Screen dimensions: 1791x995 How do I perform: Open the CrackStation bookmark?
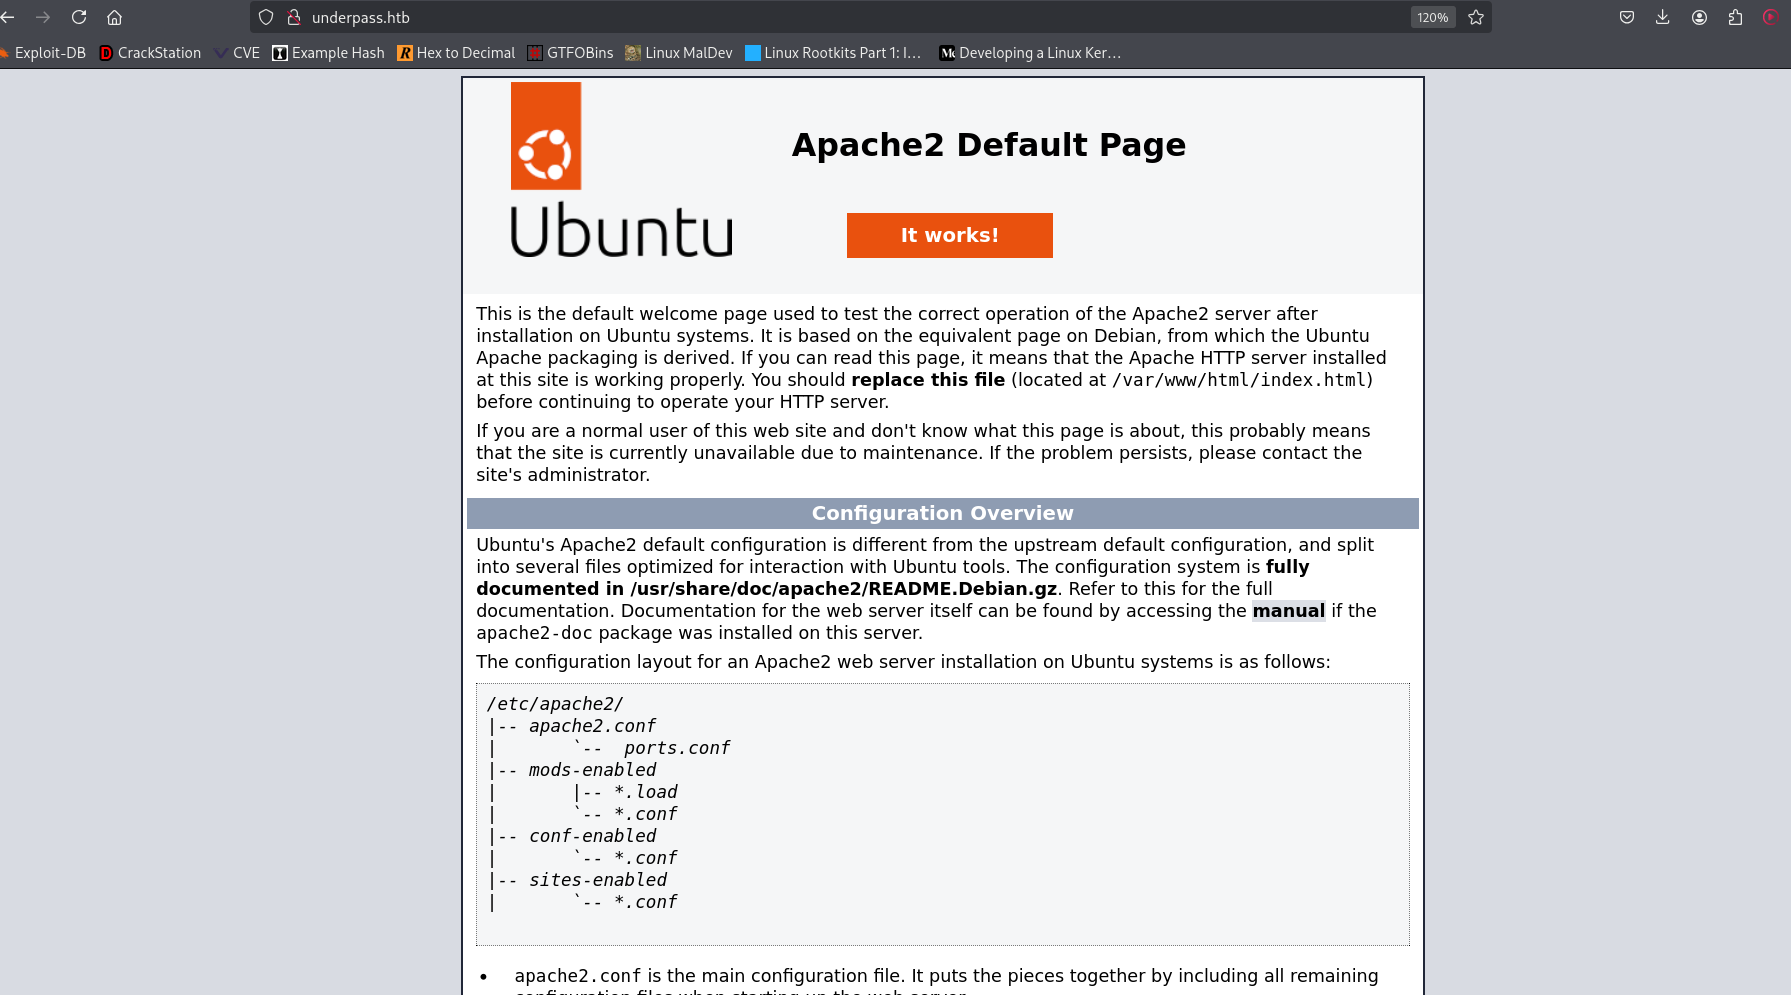(x=150, y=53)
